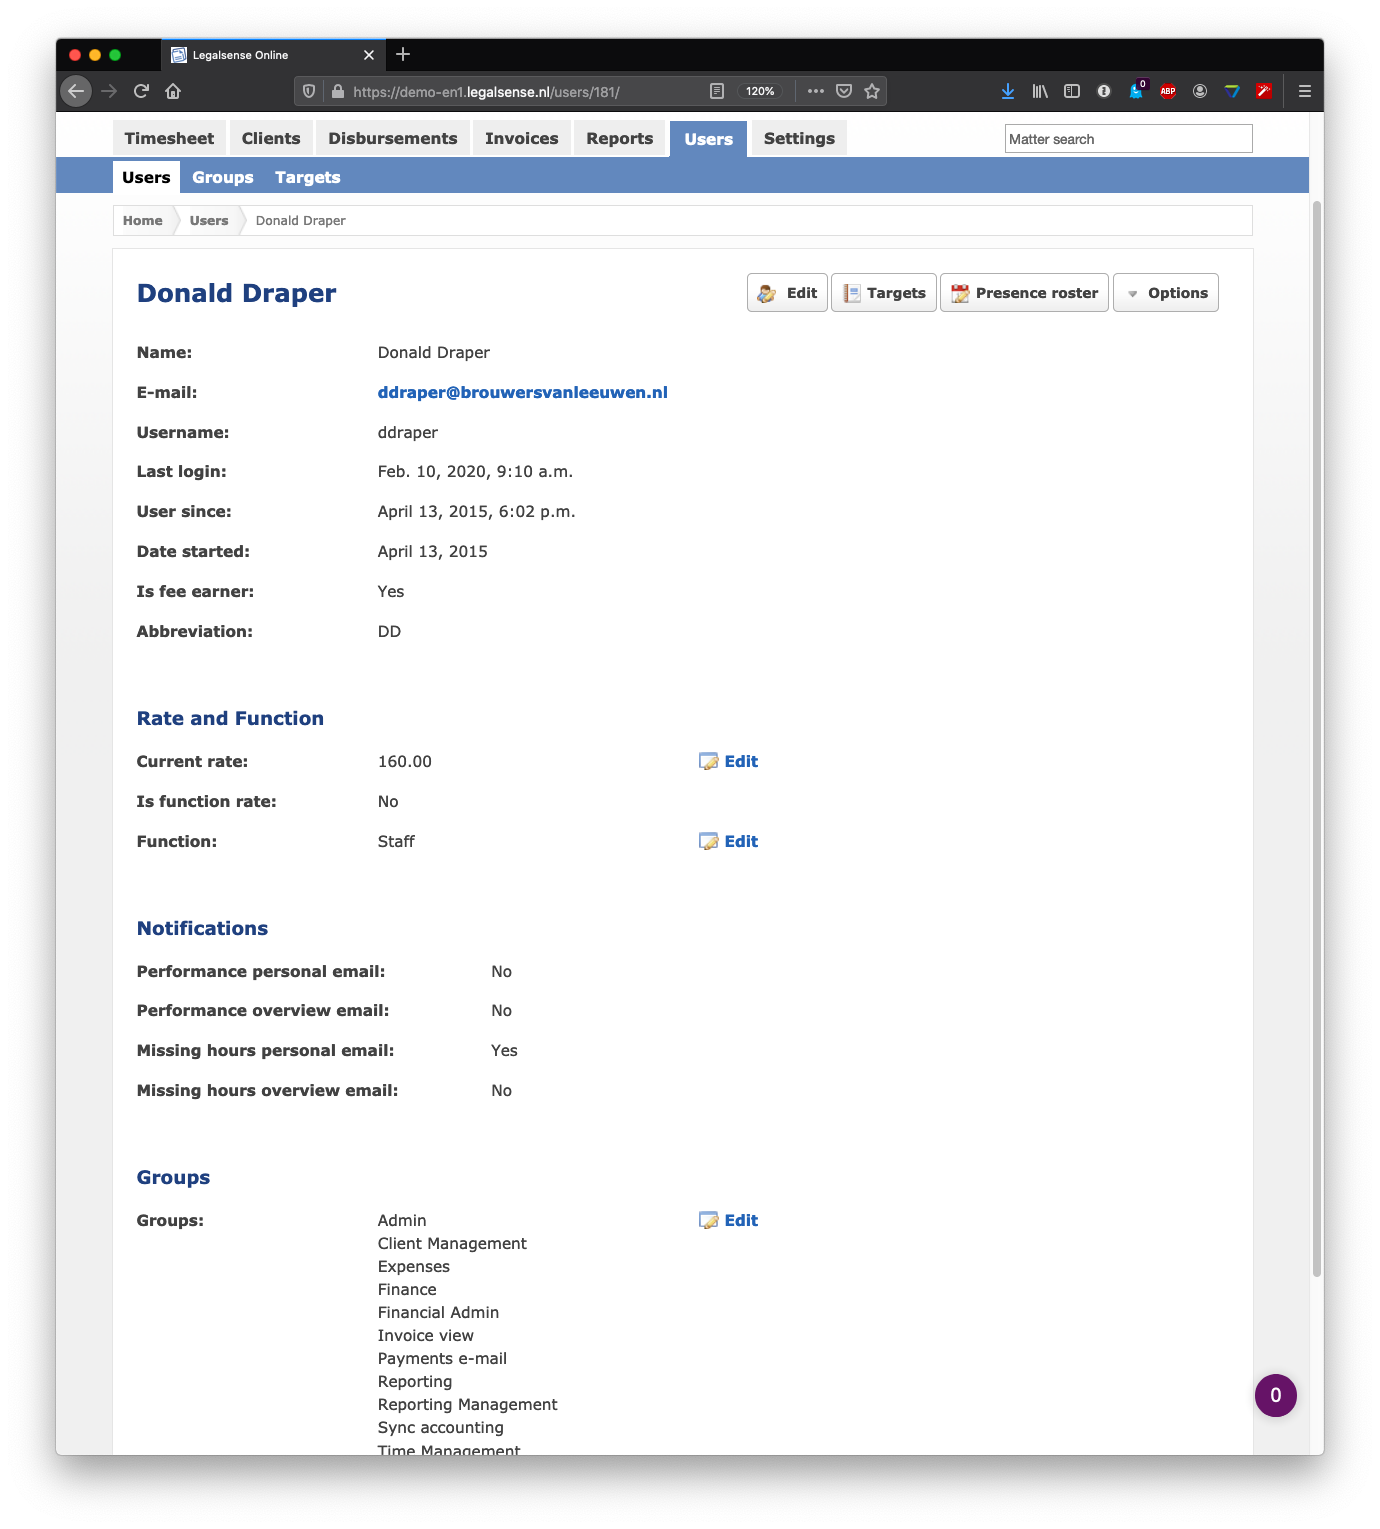Open the Firefox Library icon
The width and height of the screenshot is (1380, 1529).
[1040, 90]
